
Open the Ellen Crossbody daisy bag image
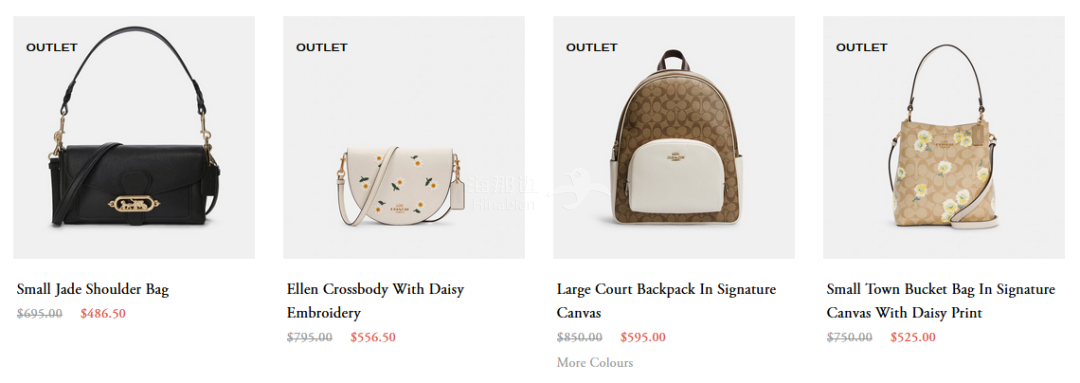tap(404, 137)
